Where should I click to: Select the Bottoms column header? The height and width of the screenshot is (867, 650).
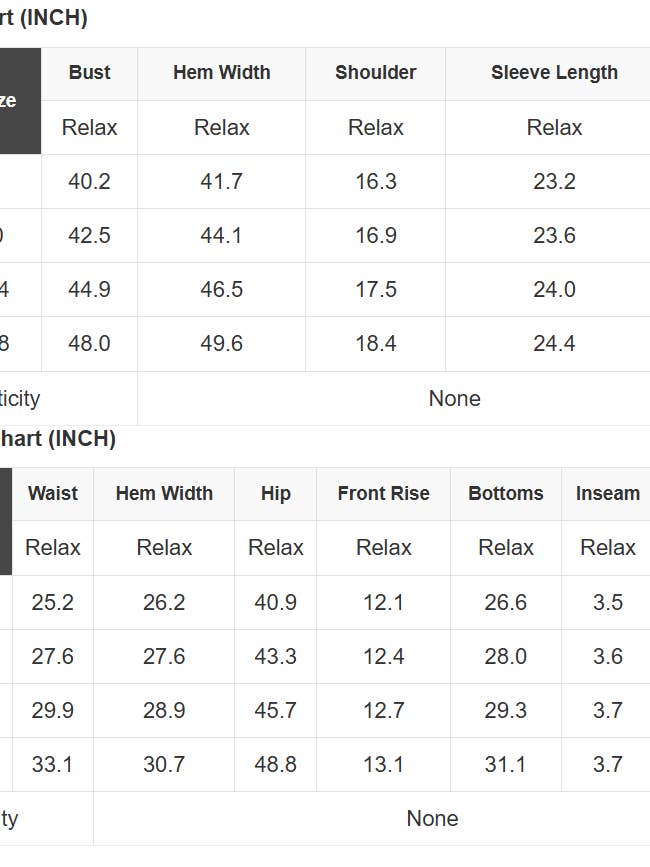coord(505,494)
